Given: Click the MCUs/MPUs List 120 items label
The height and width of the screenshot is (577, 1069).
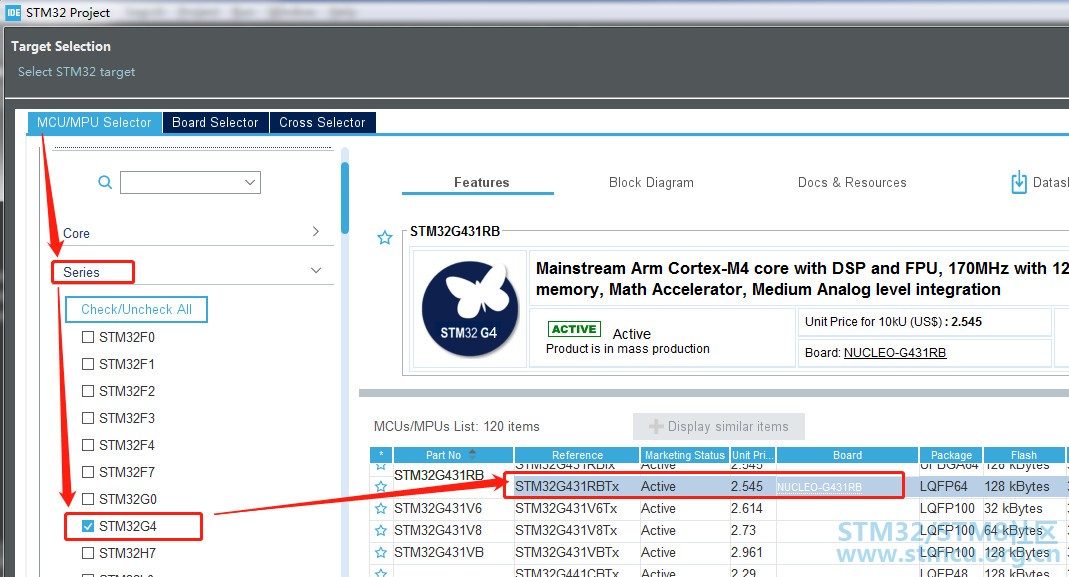Looking at the screenshot, I should coord(456,426).
